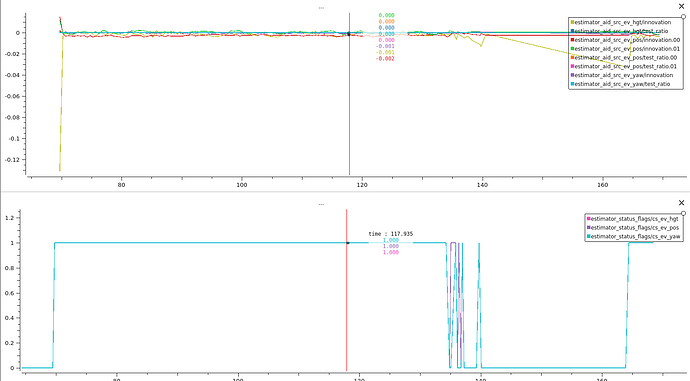Toggle estimator_aid_src_ev_pos/test_ratio.00 legend entry
690x381 pixels.
click(624, 57)
